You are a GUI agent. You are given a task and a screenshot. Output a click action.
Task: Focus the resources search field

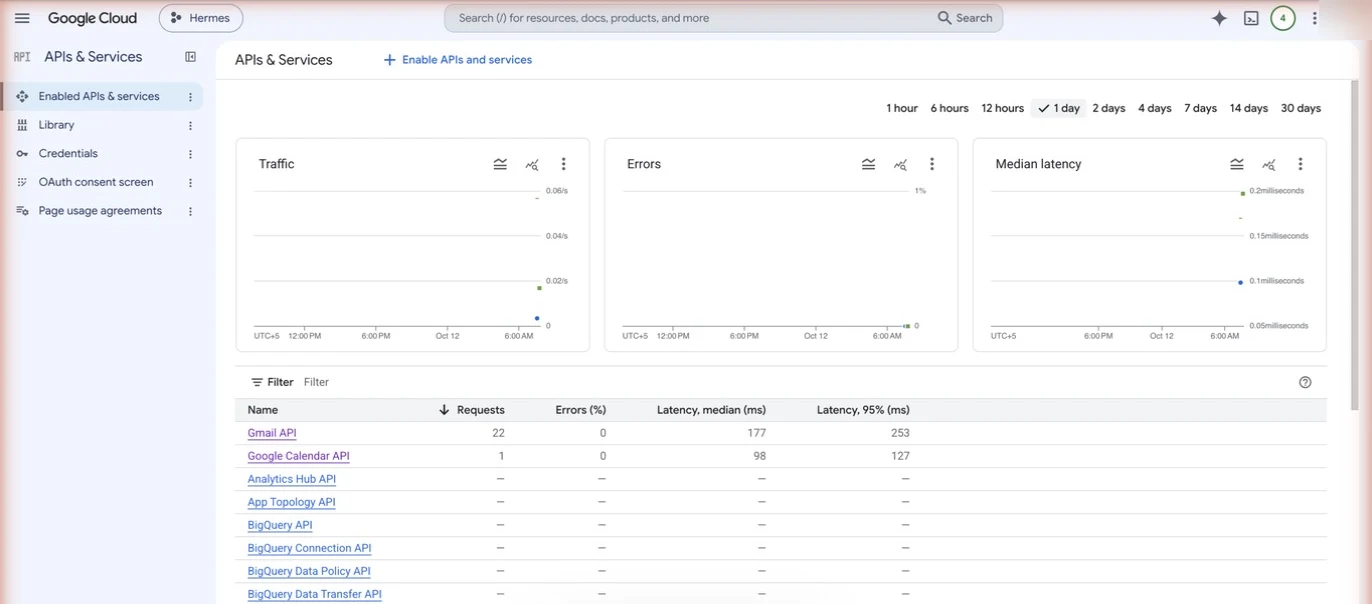pos(690,18)
